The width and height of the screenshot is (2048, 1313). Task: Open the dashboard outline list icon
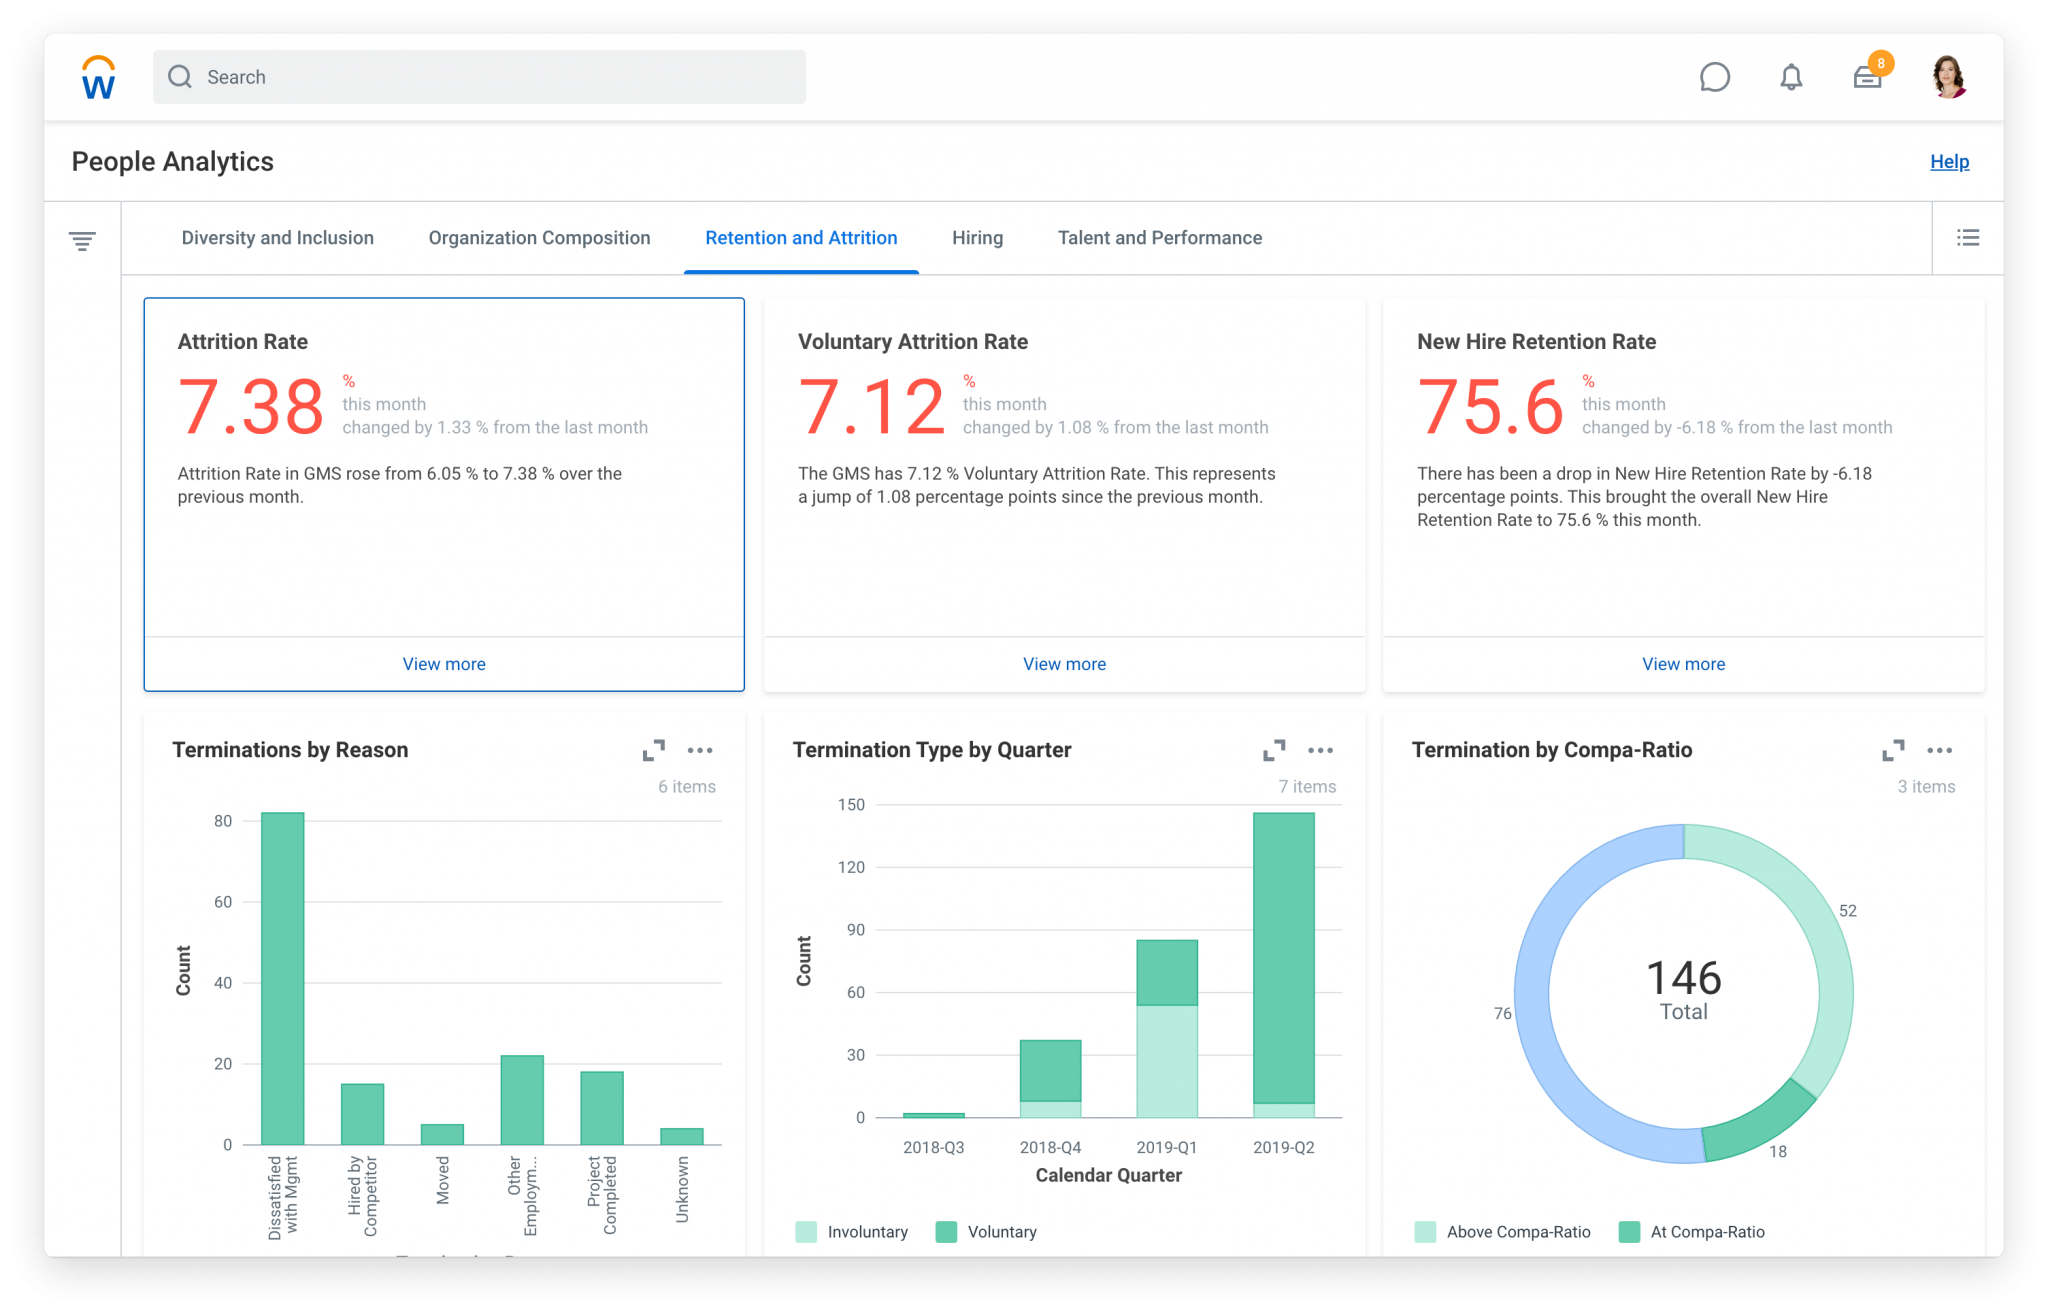[x=1967, y=237]
